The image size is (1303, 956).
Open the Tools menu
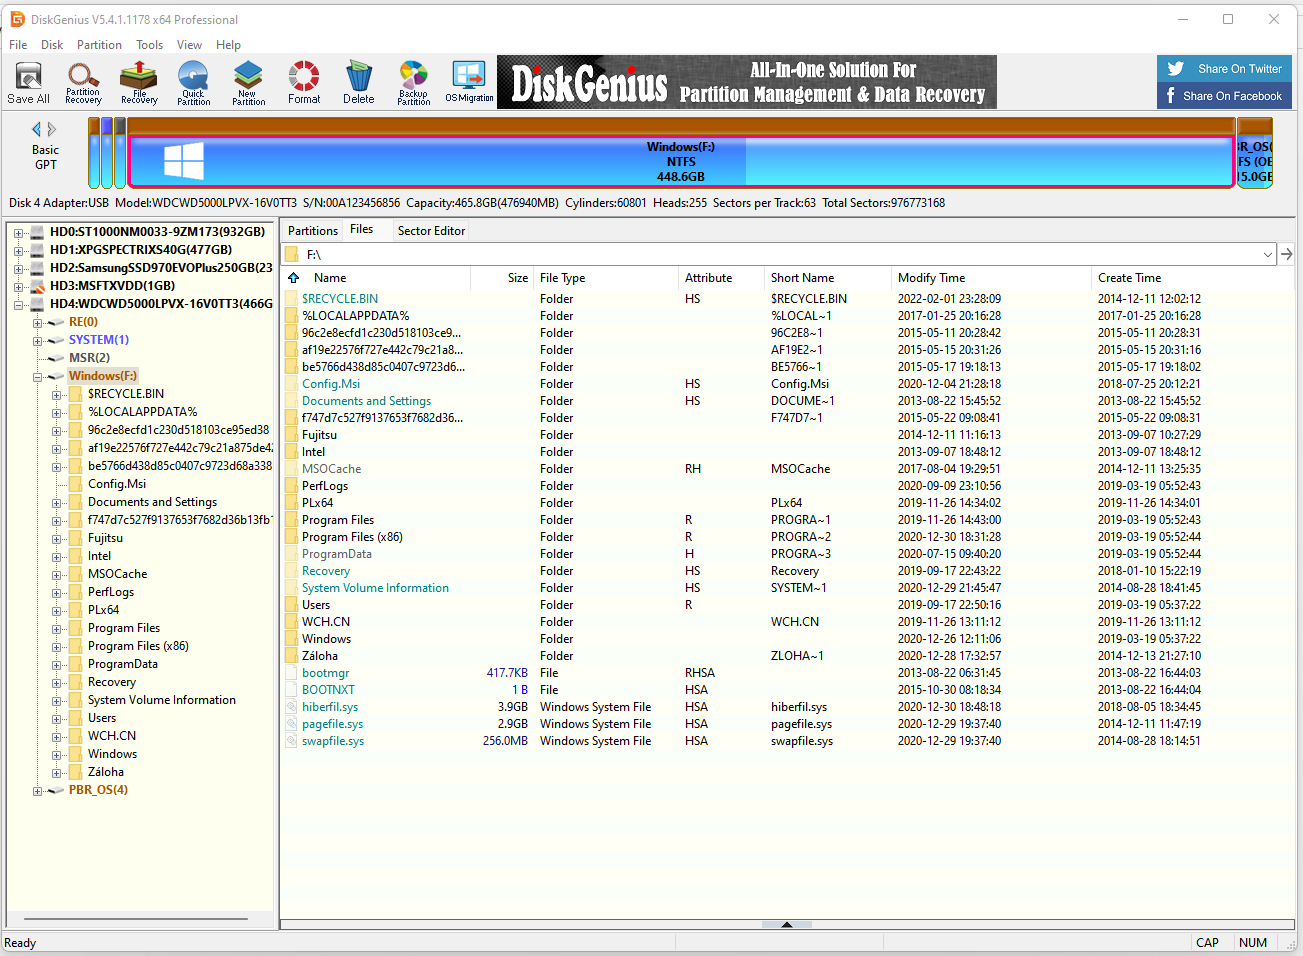click(149, 45)
